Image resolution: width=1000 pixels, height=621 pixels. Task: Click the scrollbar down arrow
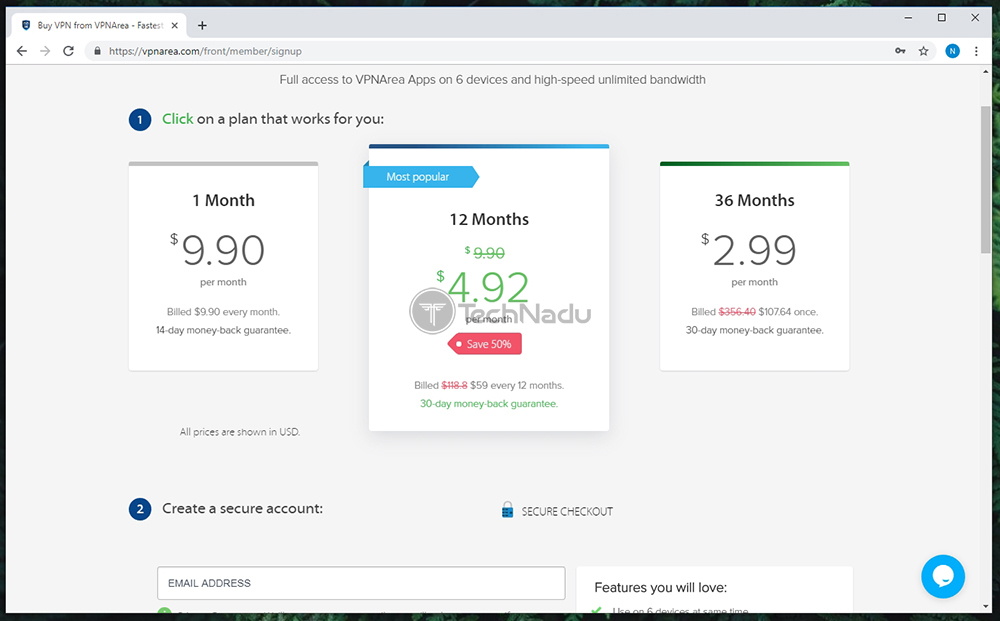click(x=985, y=606)
